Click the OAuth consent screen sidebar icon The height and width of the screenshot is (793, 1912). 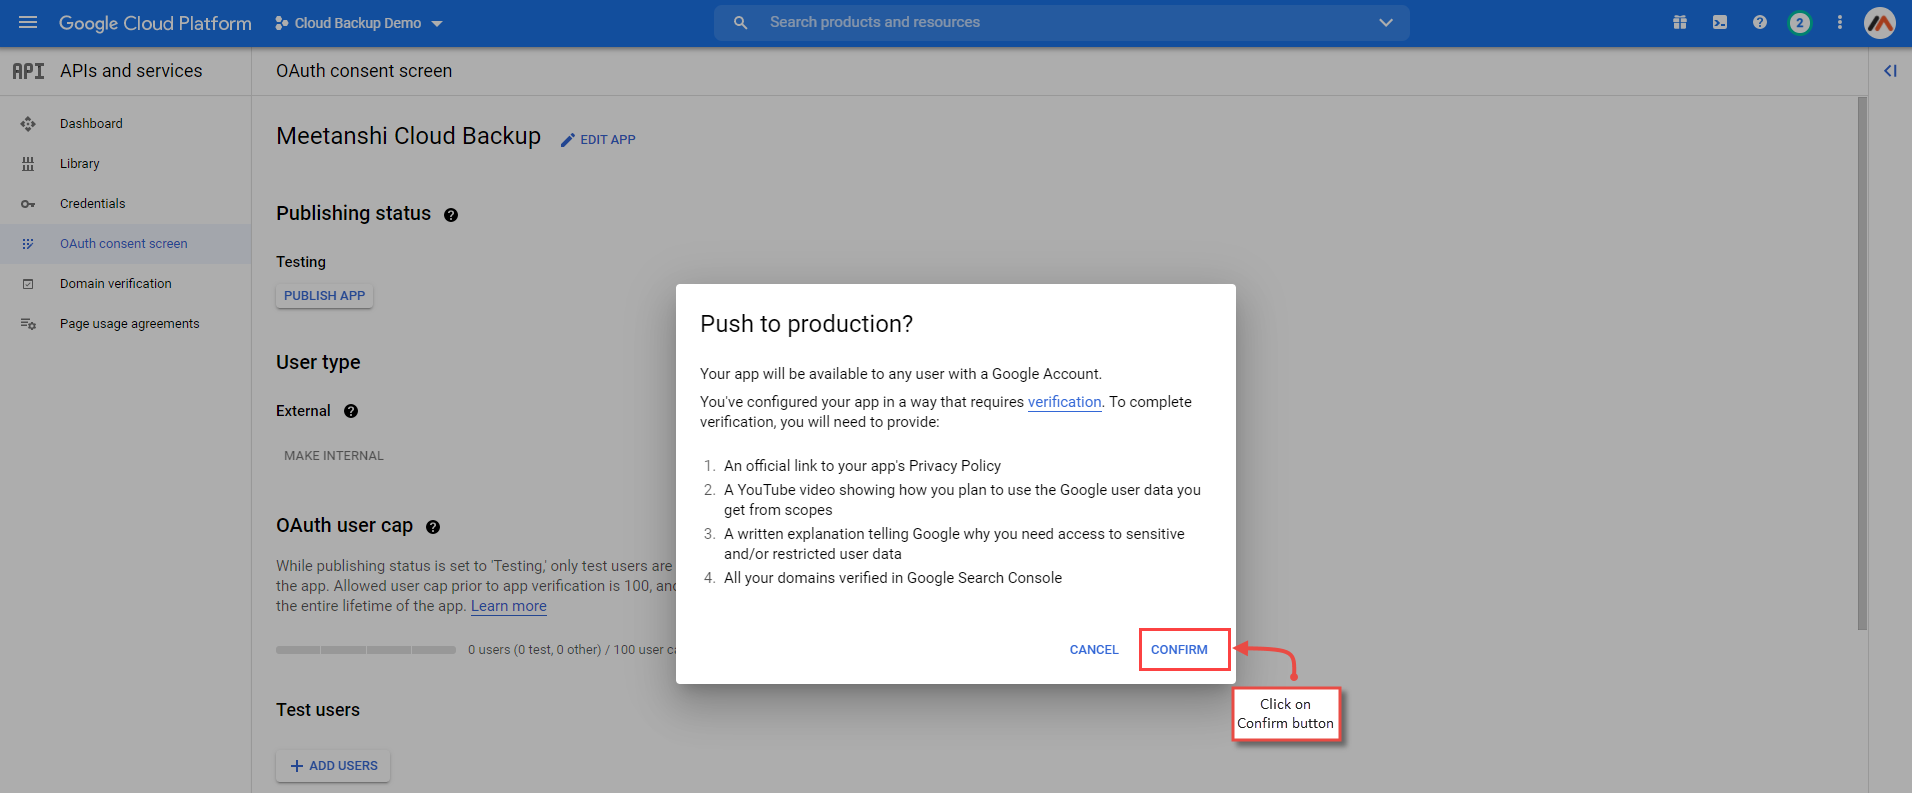(x=28, y=244)
